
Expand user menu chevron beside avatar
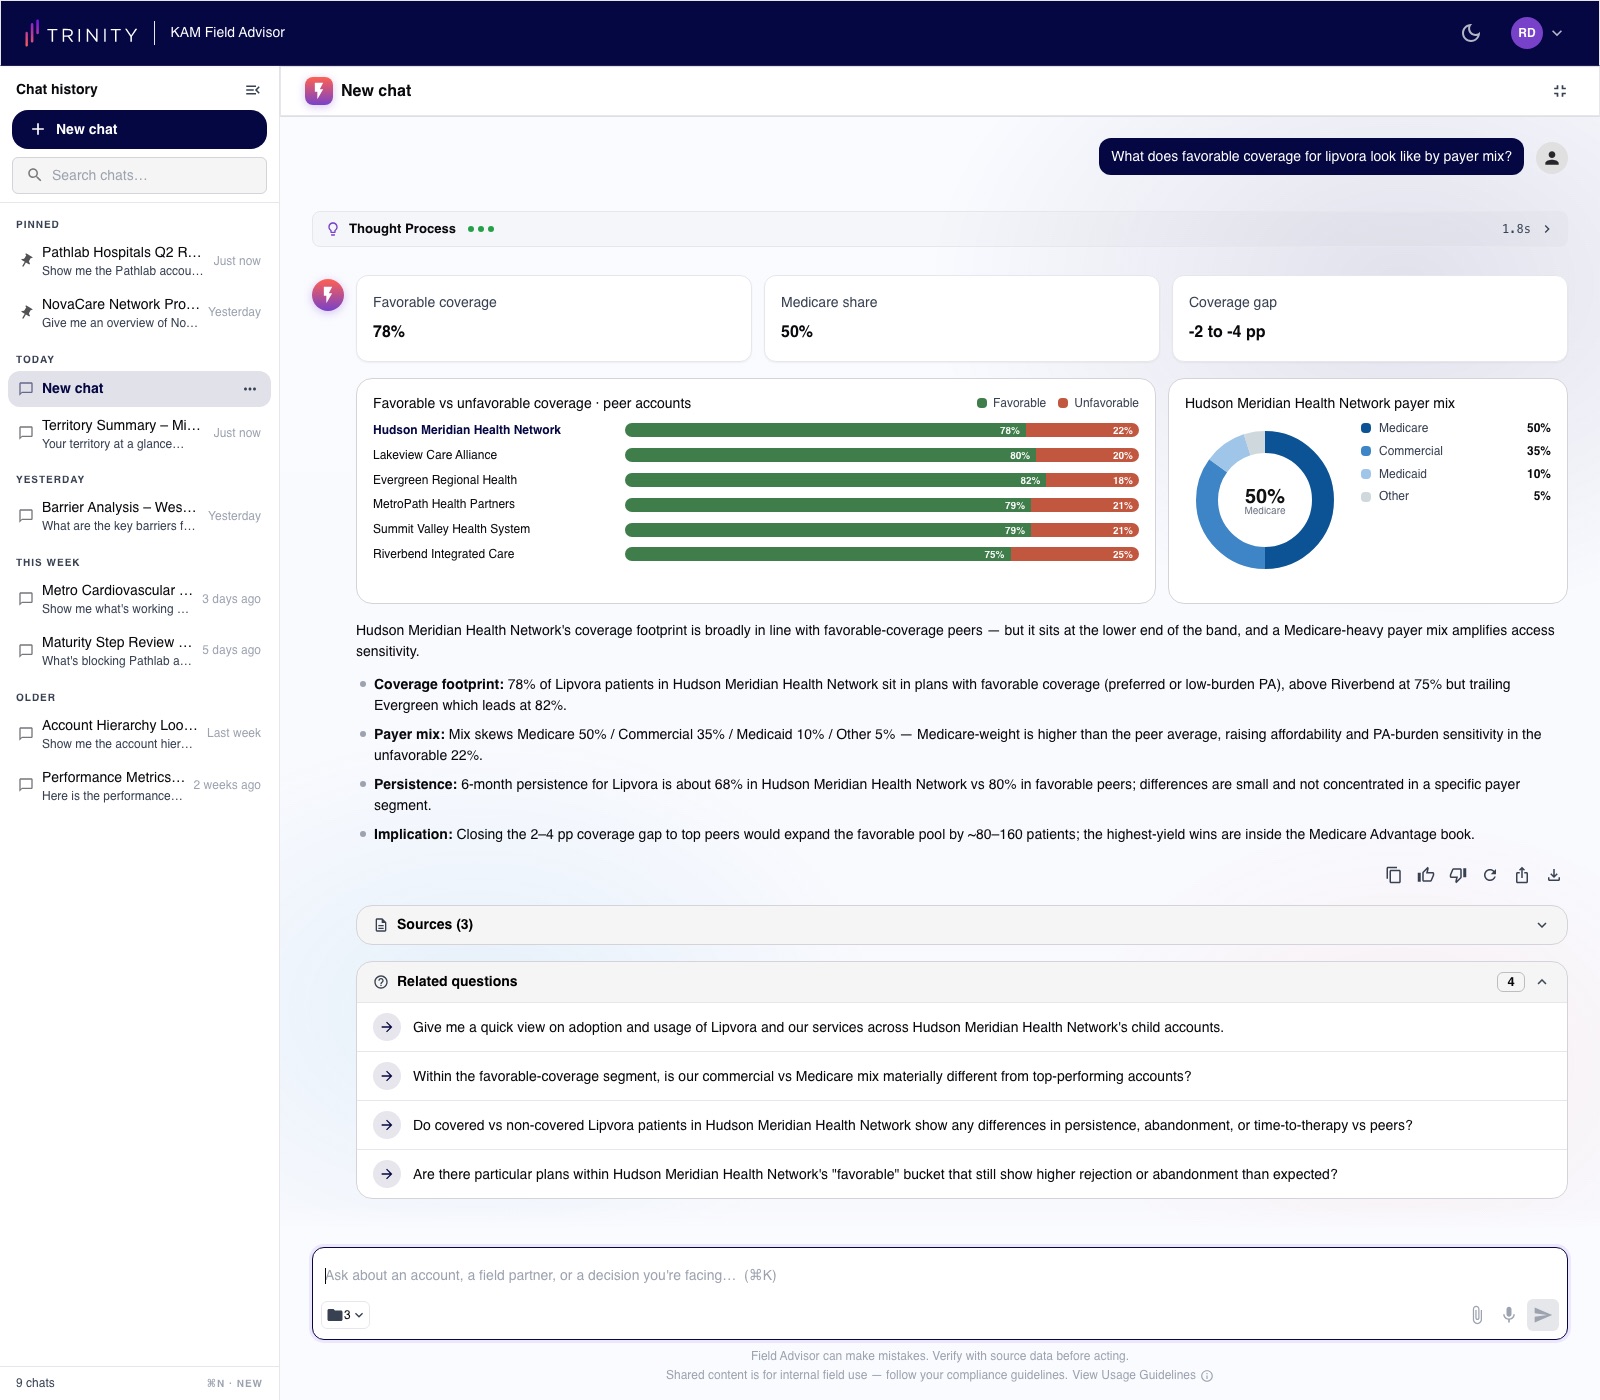click(1557, 33)
